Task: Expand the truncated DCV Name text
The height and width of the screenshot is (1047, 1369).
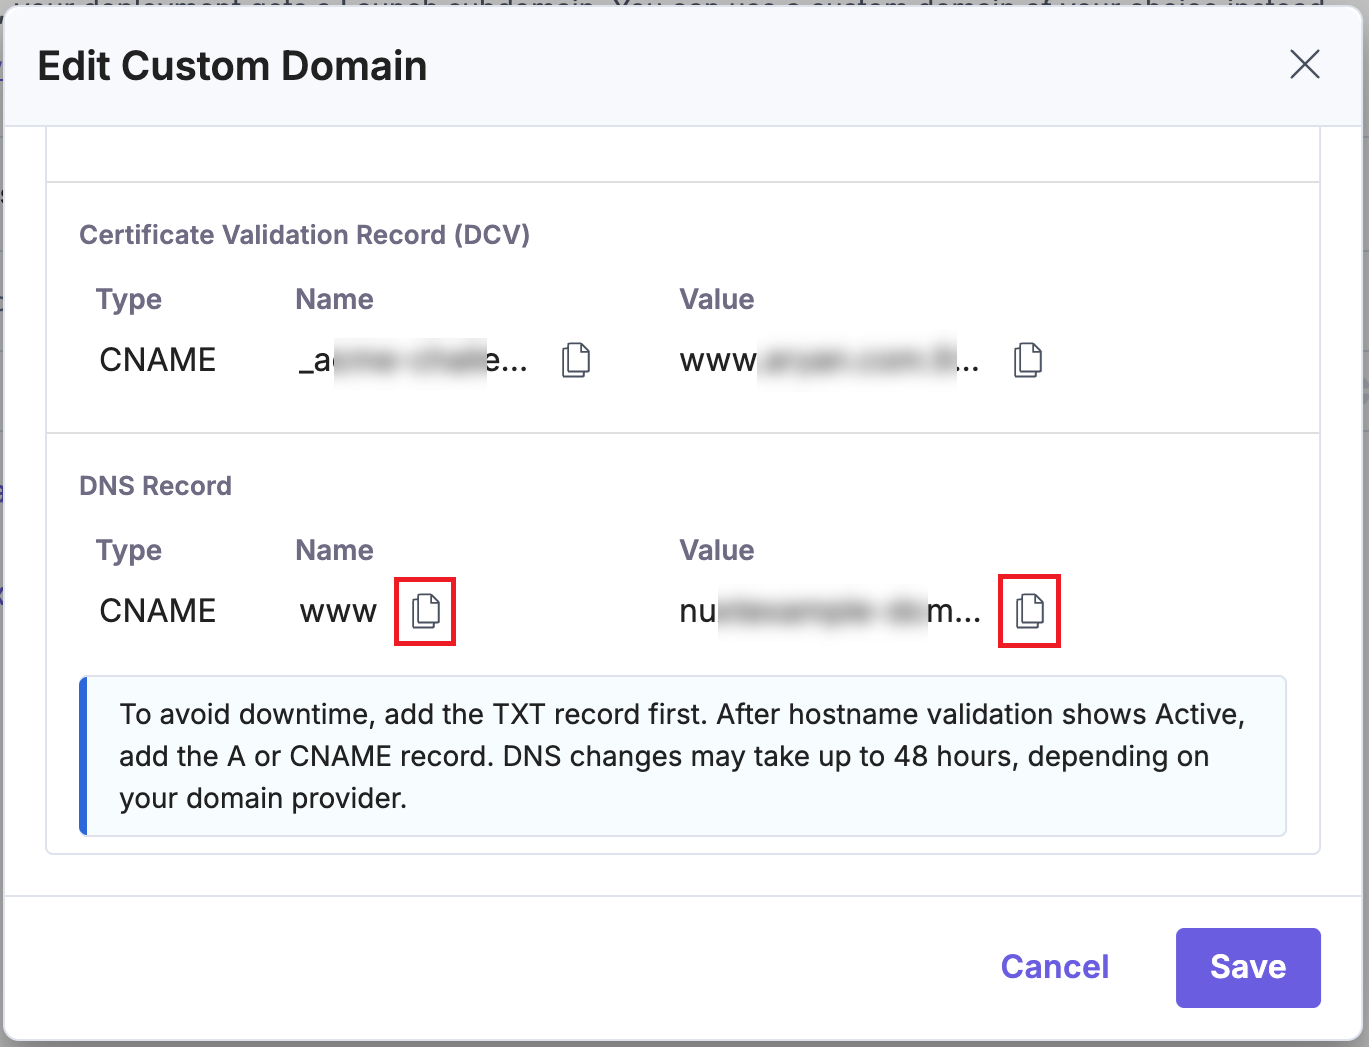Action: point(410,359)
